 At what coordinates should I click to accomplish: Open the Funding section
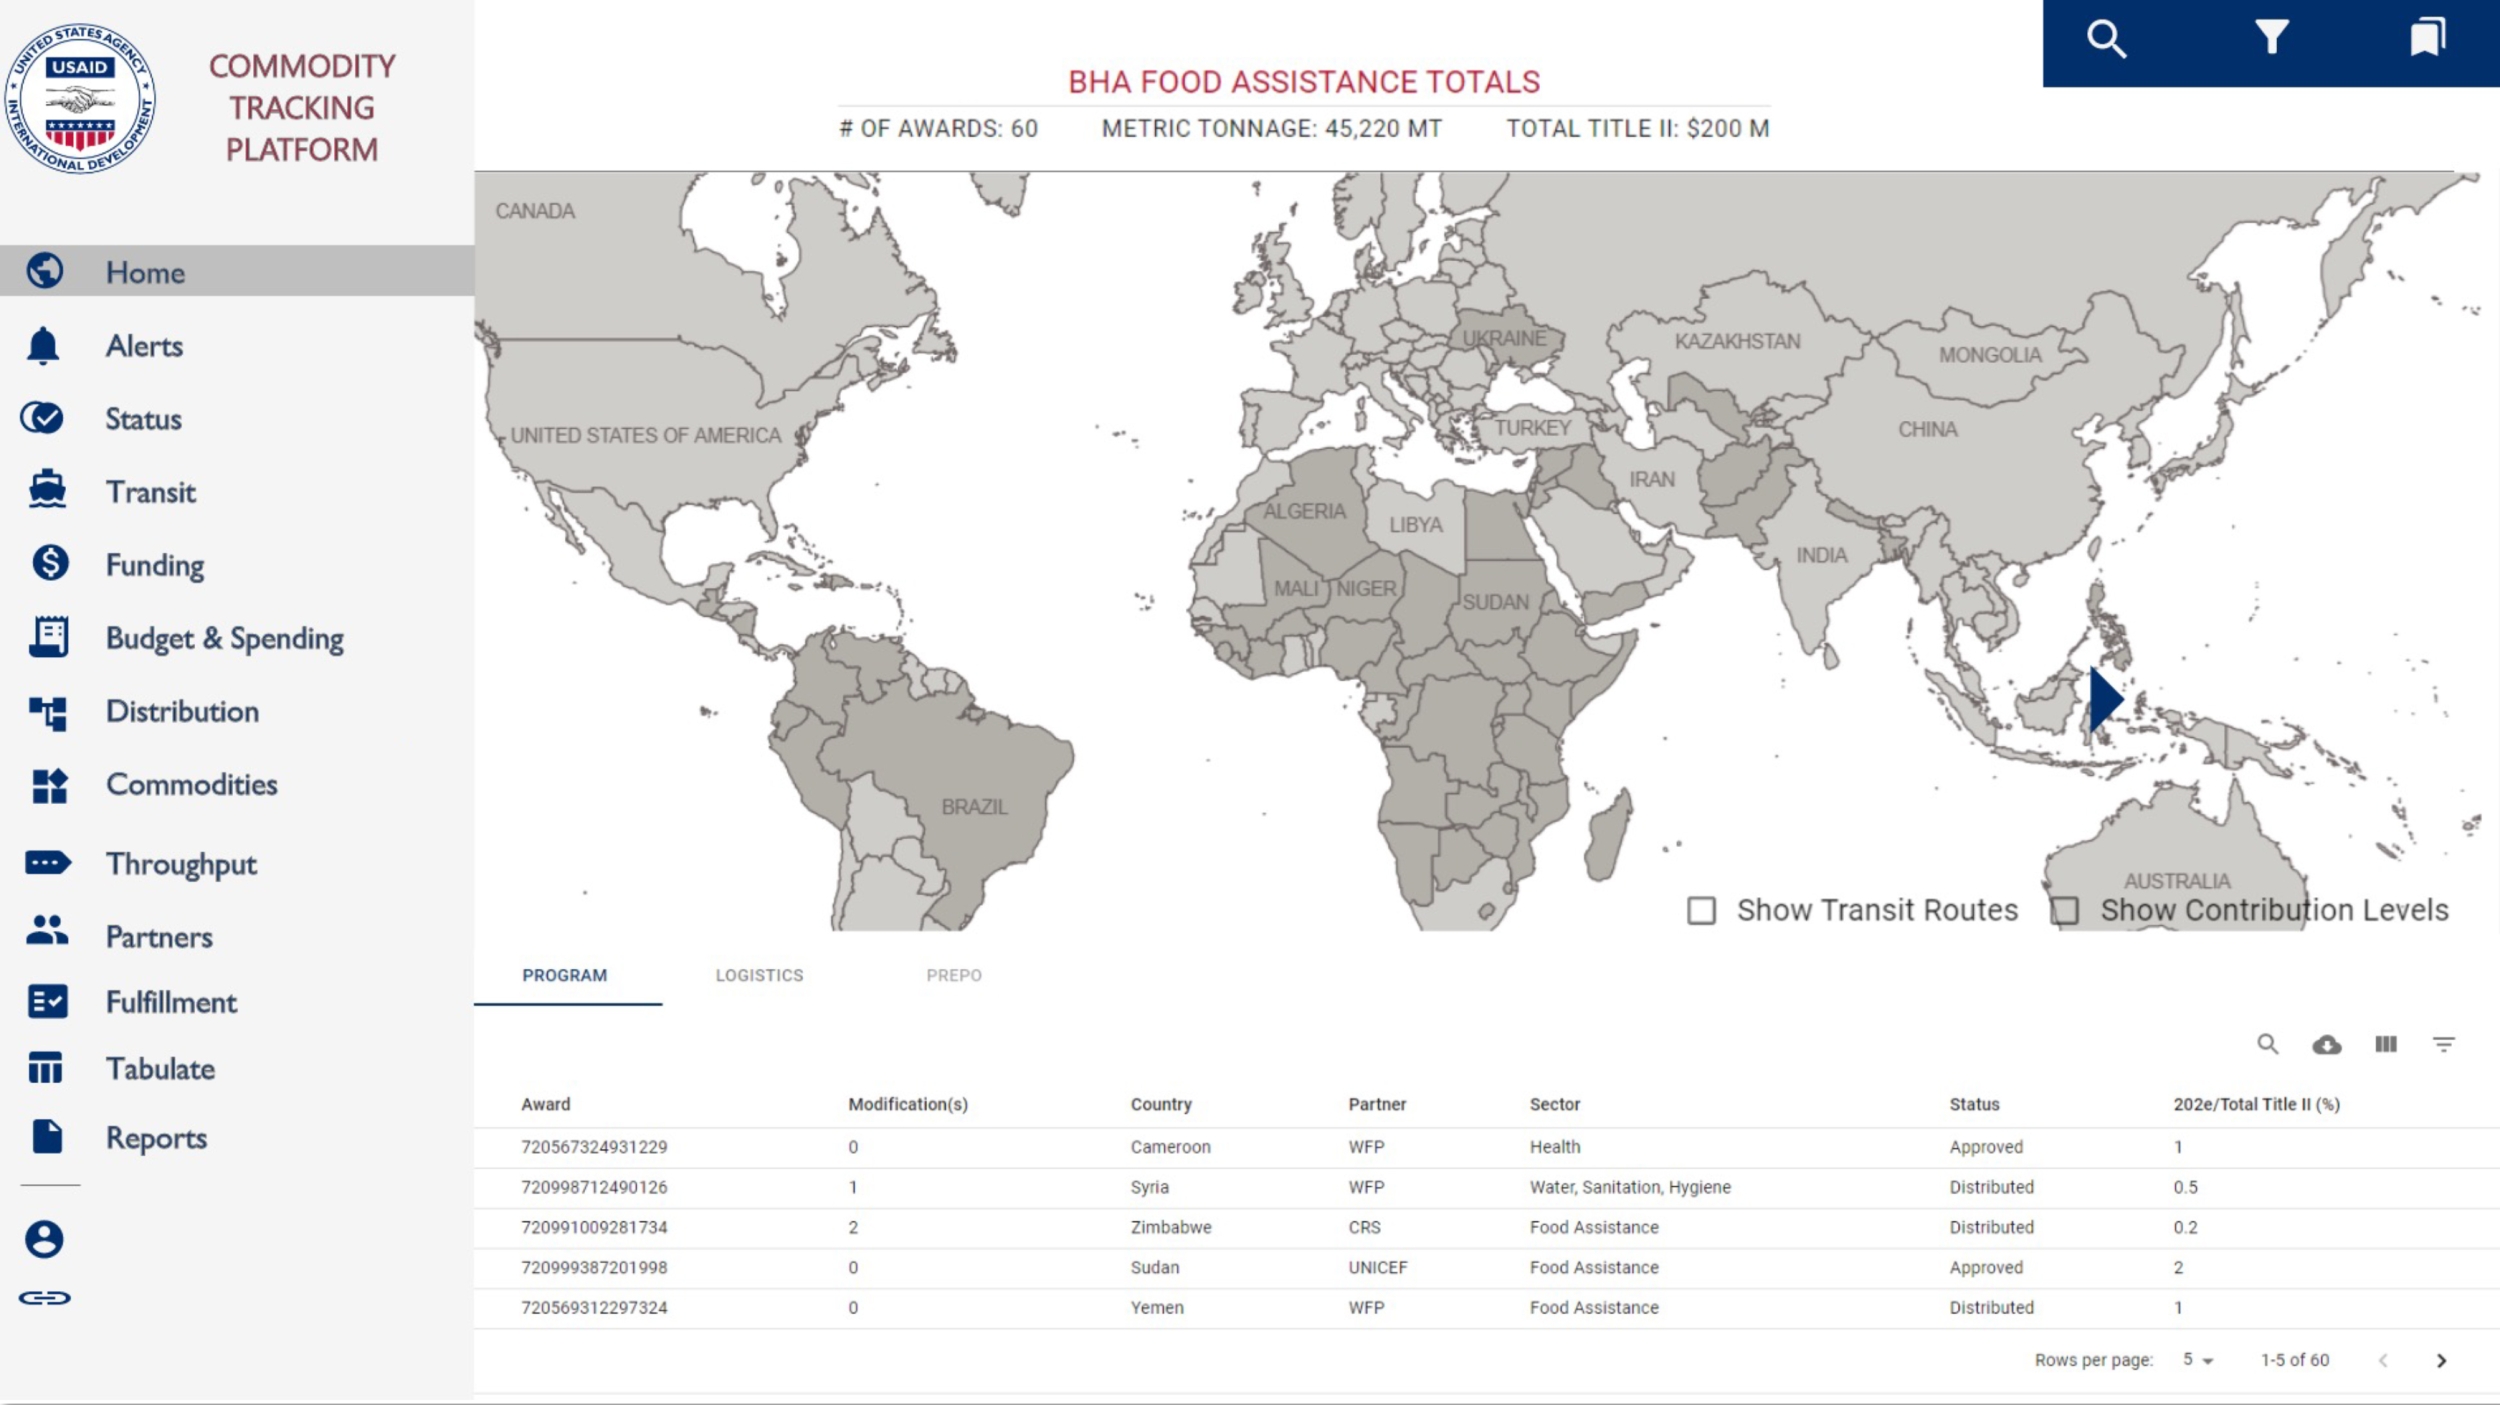tap(155, 563)
